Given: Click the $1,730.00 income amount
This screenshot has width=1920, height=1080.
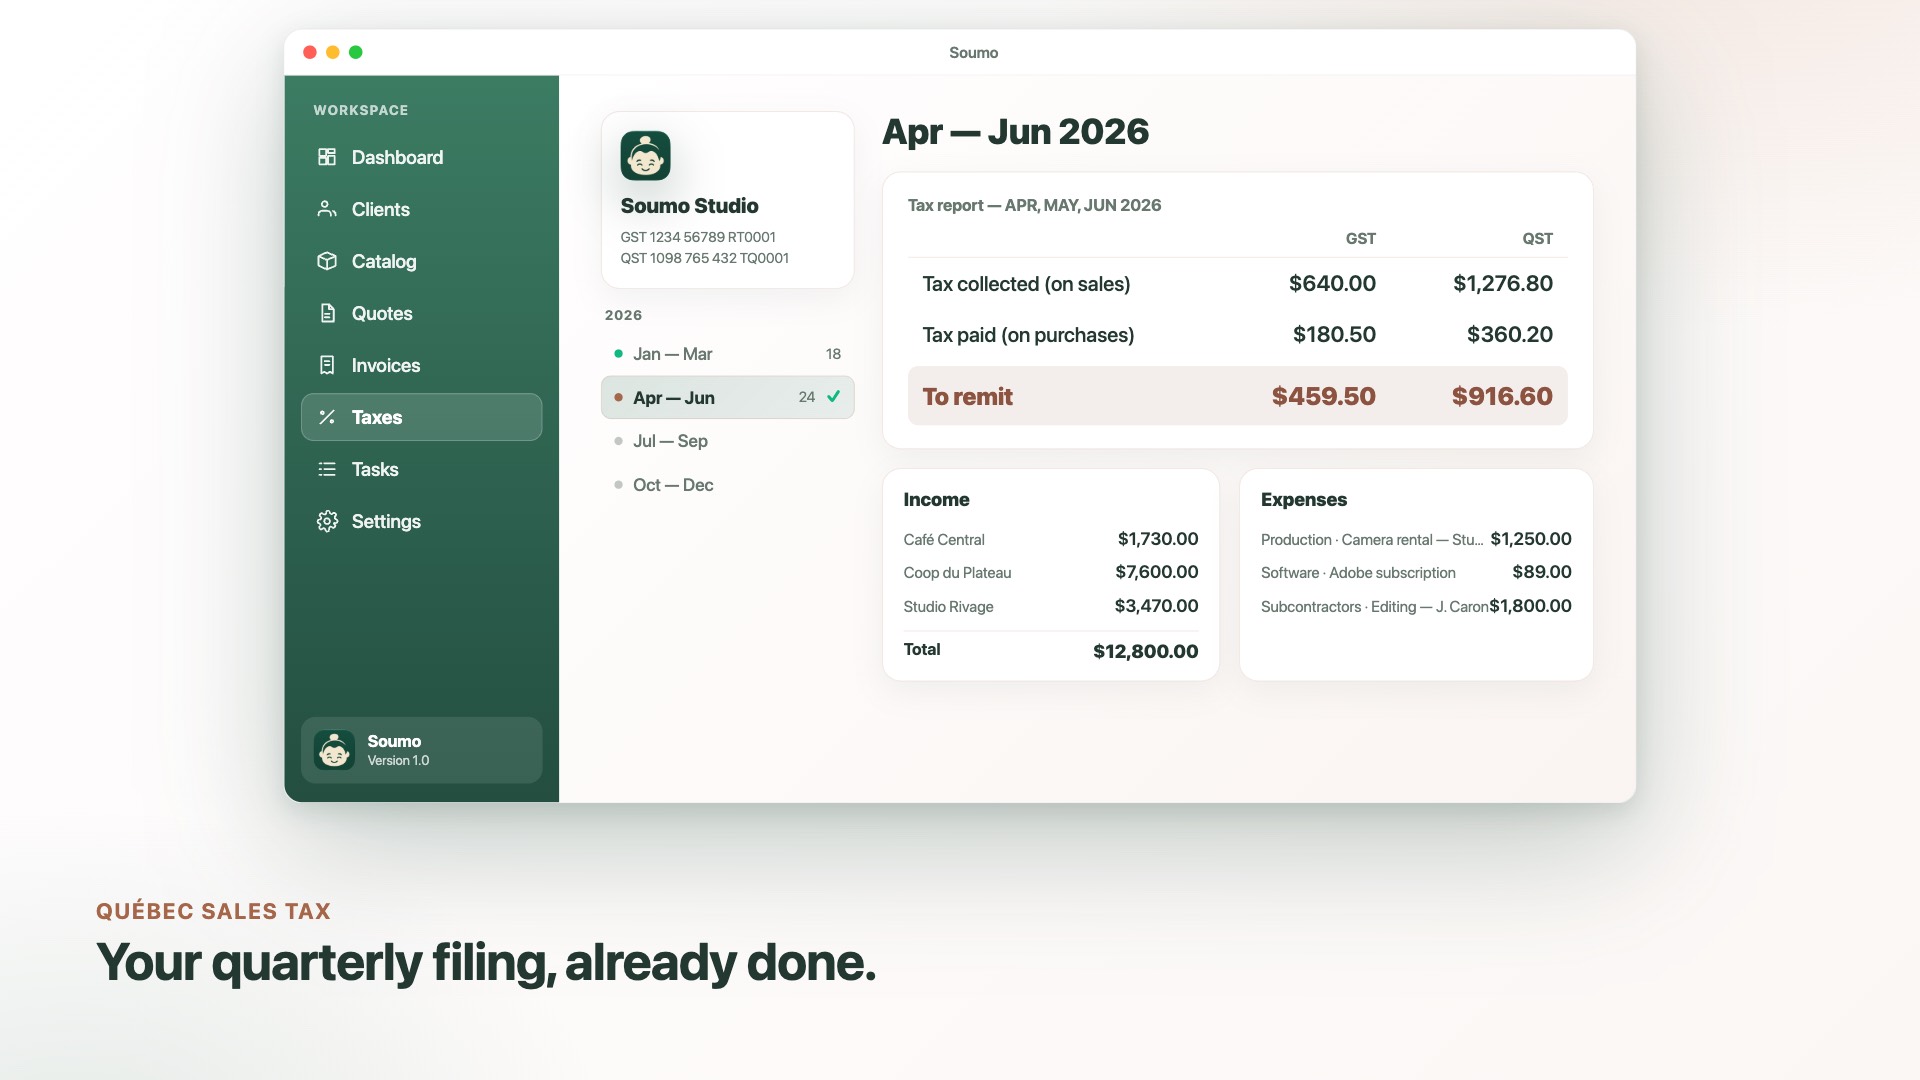Looking at the screenshot, I should (1157, 539).
